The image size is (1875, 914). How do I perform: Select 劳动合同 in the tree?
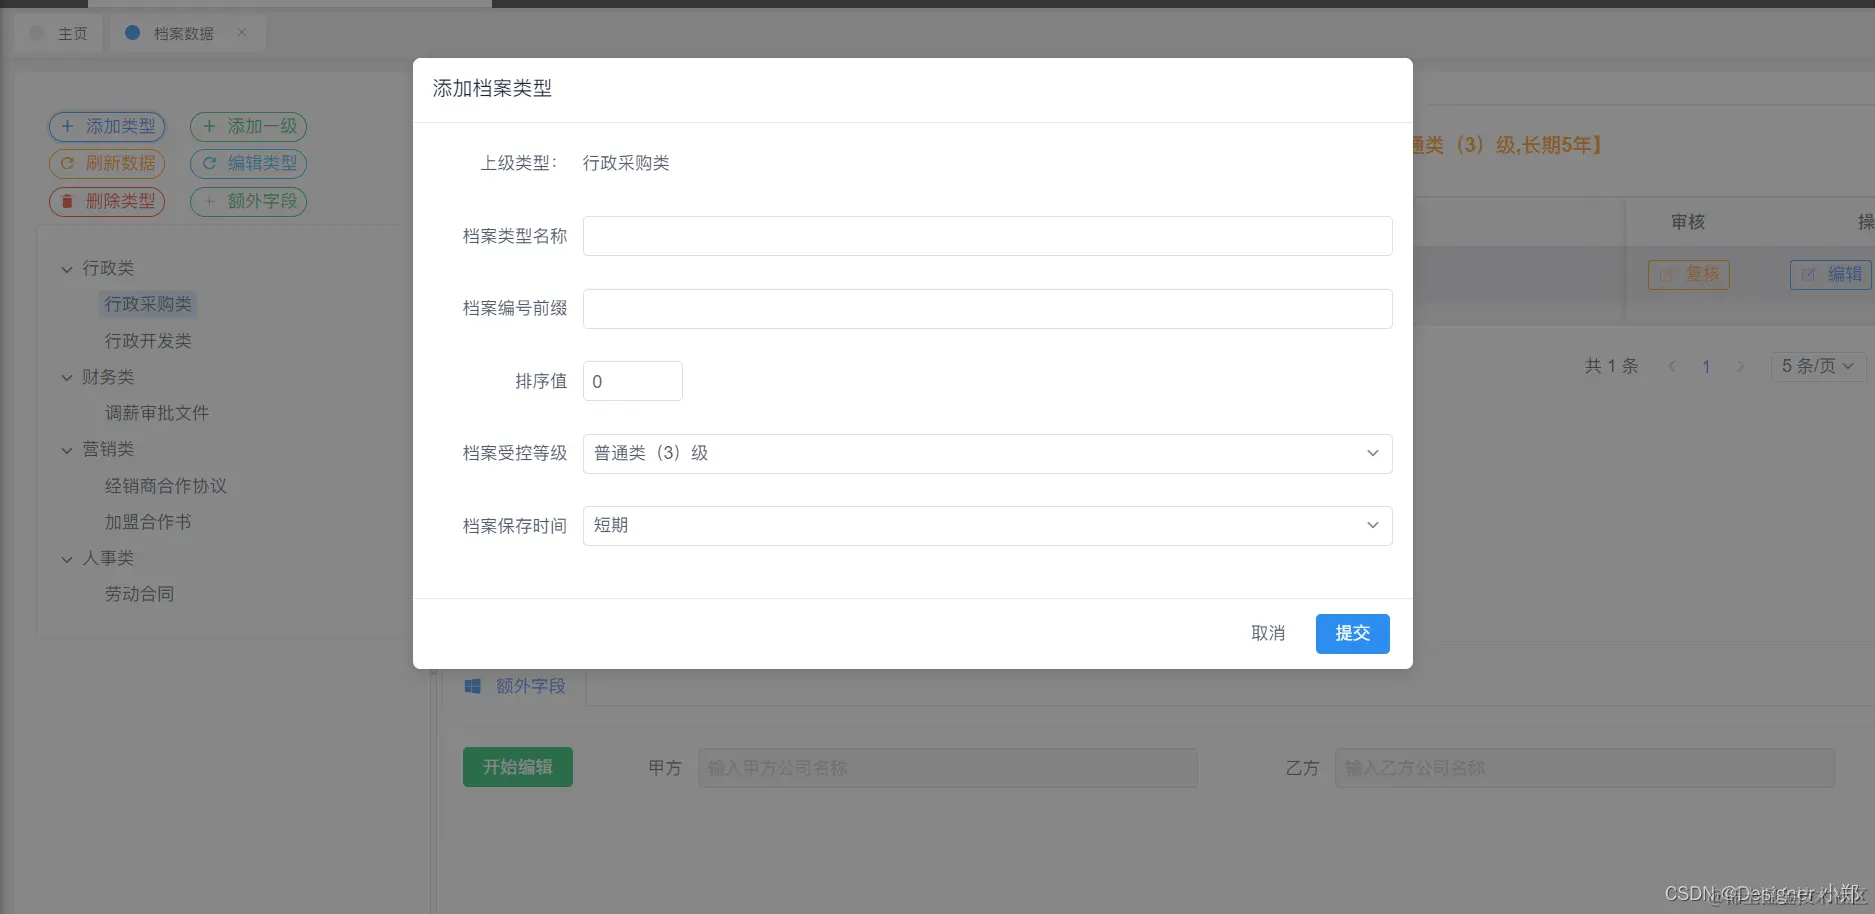point(140,594)
